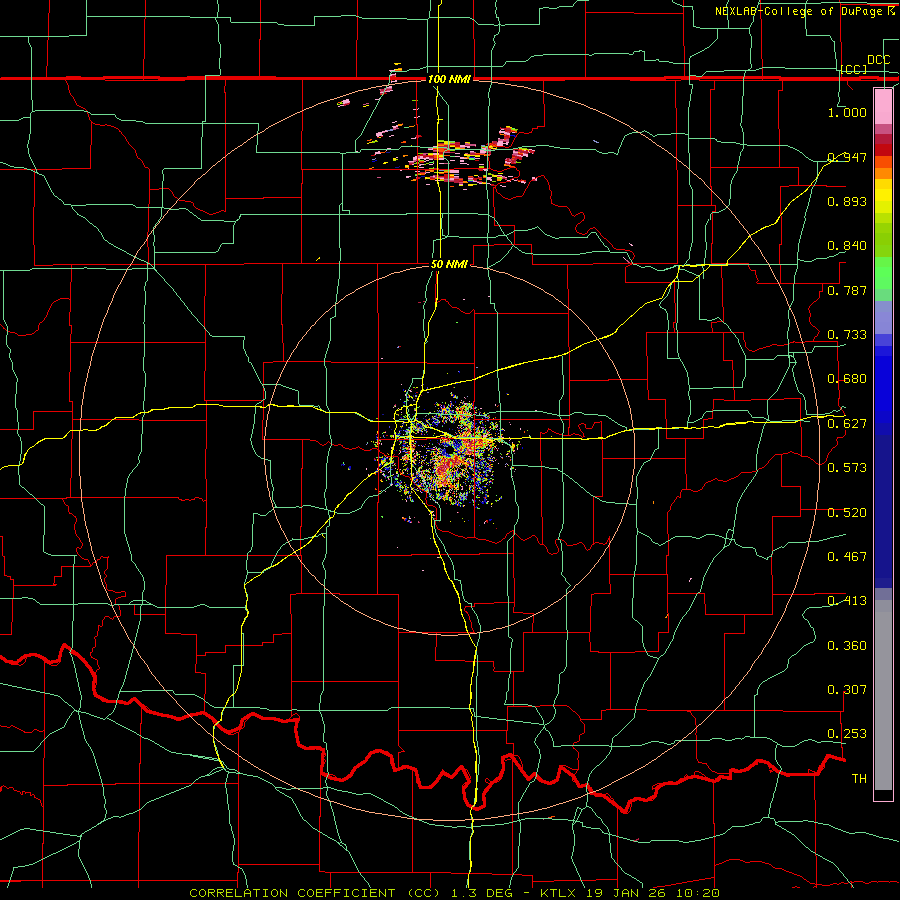The width and height of the screenshot is (900, 900).
Task: Pick the bright green color bar segment
Action: (x=883, y=273)
